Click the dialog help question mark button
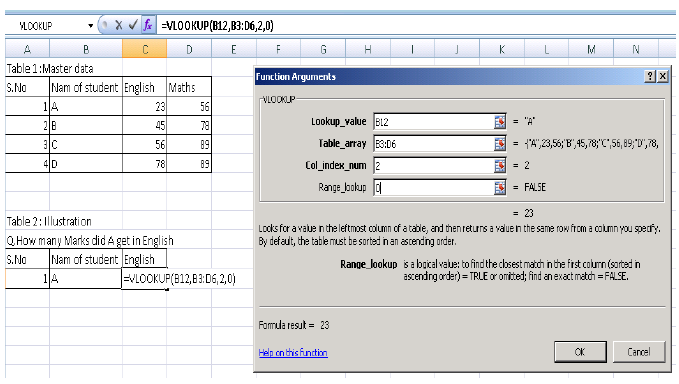 pos(650,77)
